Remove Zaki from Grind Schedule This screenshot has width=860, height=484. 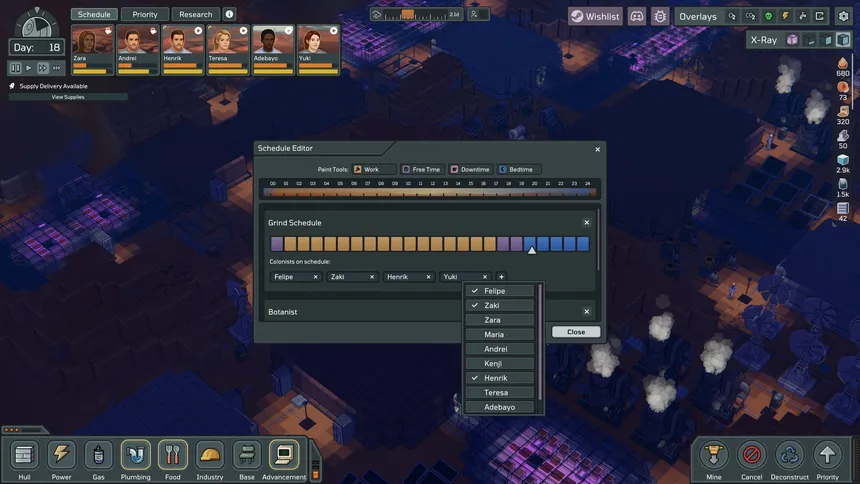(x=372, y=277)
